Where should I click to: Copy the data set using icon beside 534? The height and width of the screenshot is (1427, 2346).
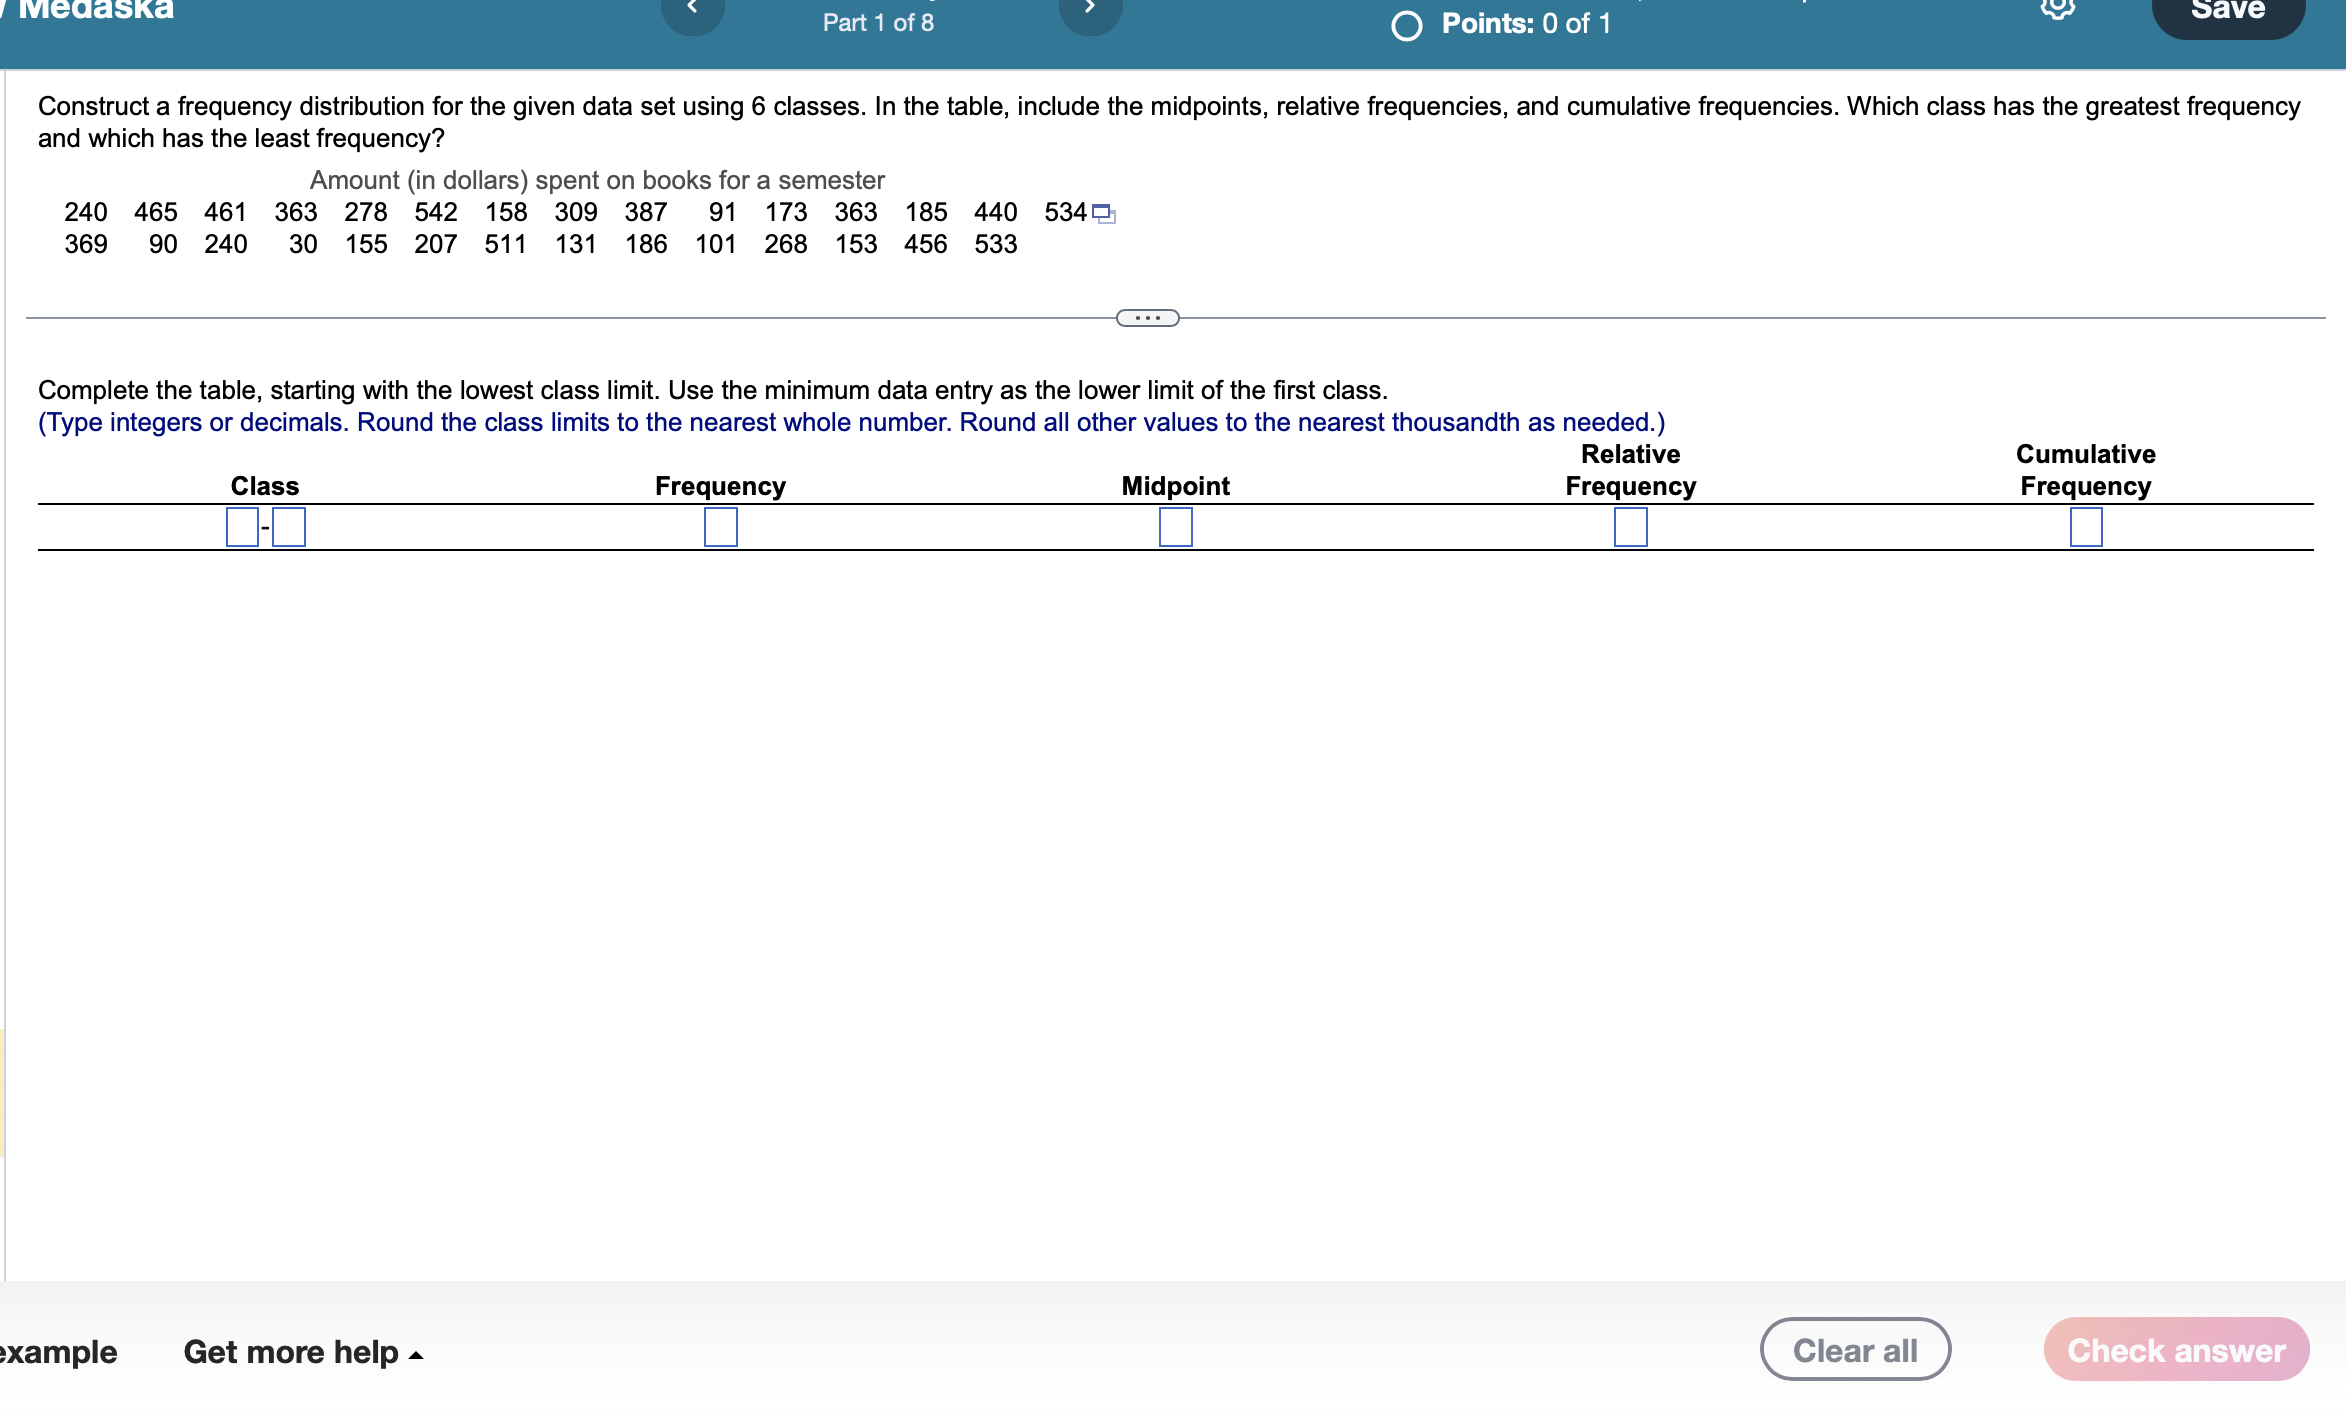pos(1103,211)
